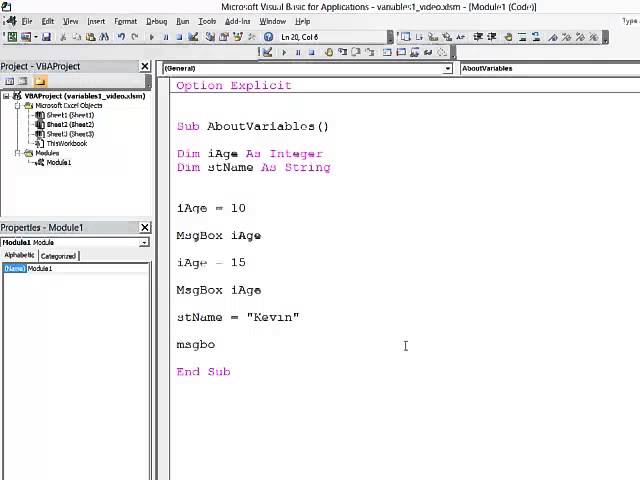Open Standard toolbar options dropdown

click(391, 37)
